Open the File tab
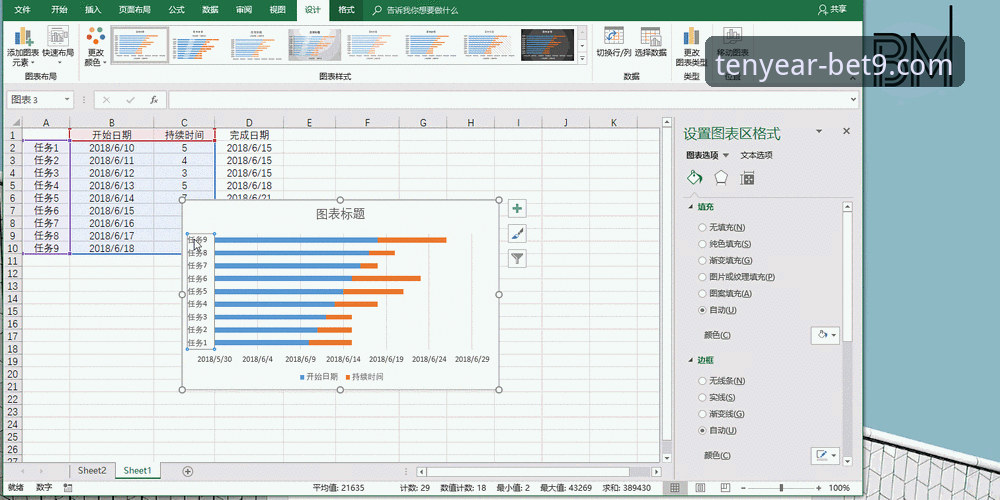The image size is (1000, 500). [x=22, y=10]
